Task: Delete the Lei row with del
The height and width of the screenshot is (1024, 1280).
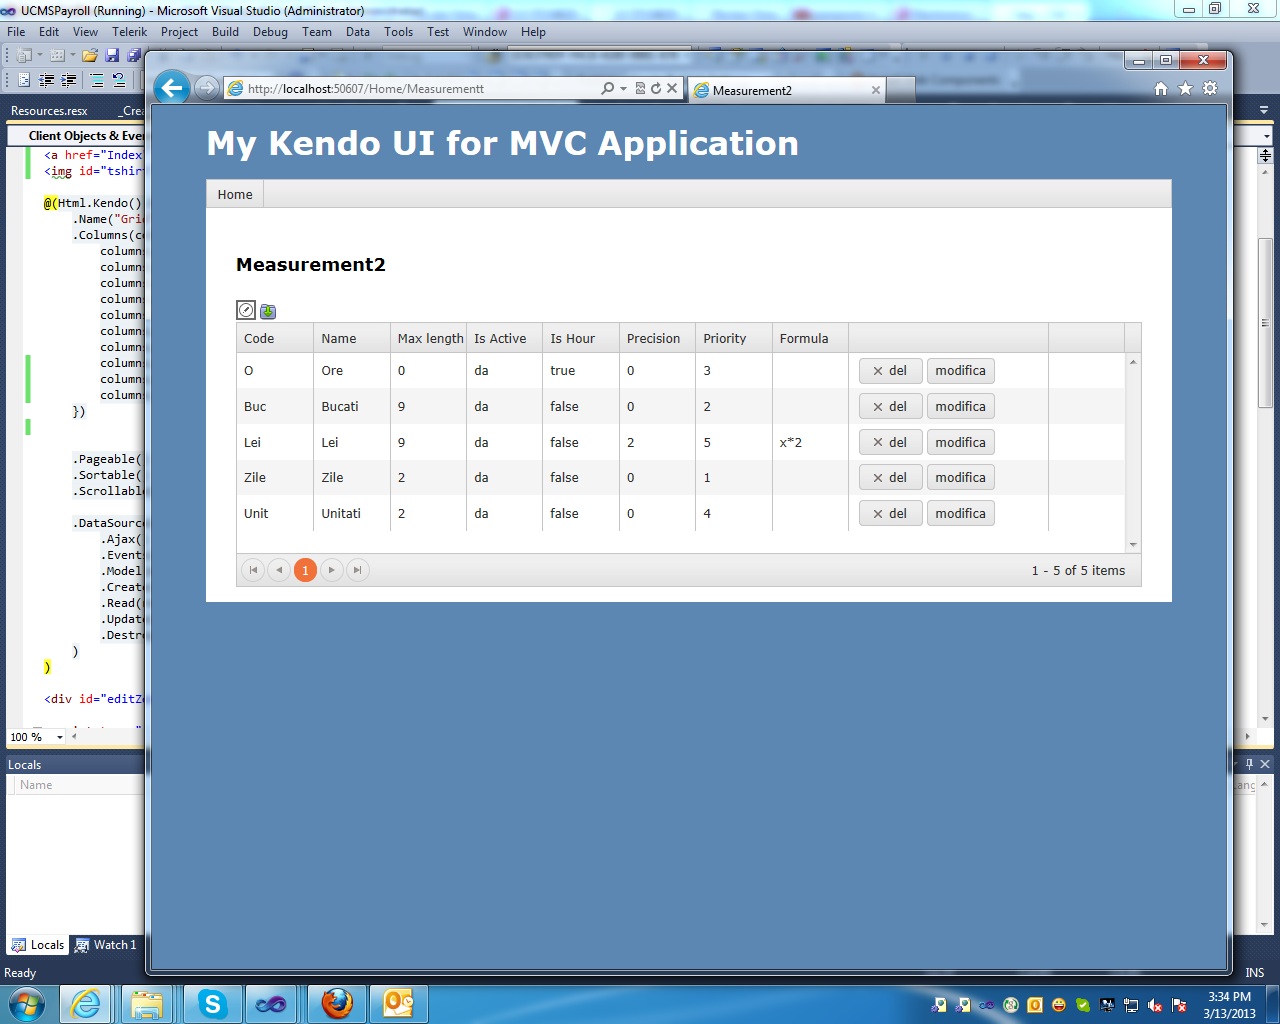Action: (890, 443)
